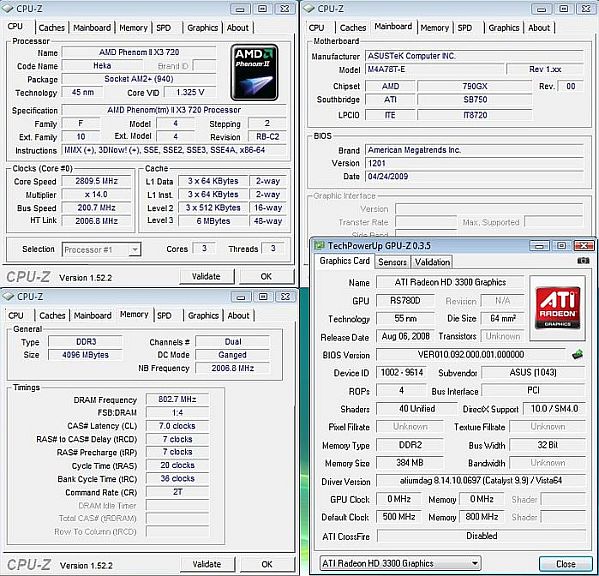Select CPU tab in the Memory window
Viewport: 599px width, 576px height.
[16, 316]
